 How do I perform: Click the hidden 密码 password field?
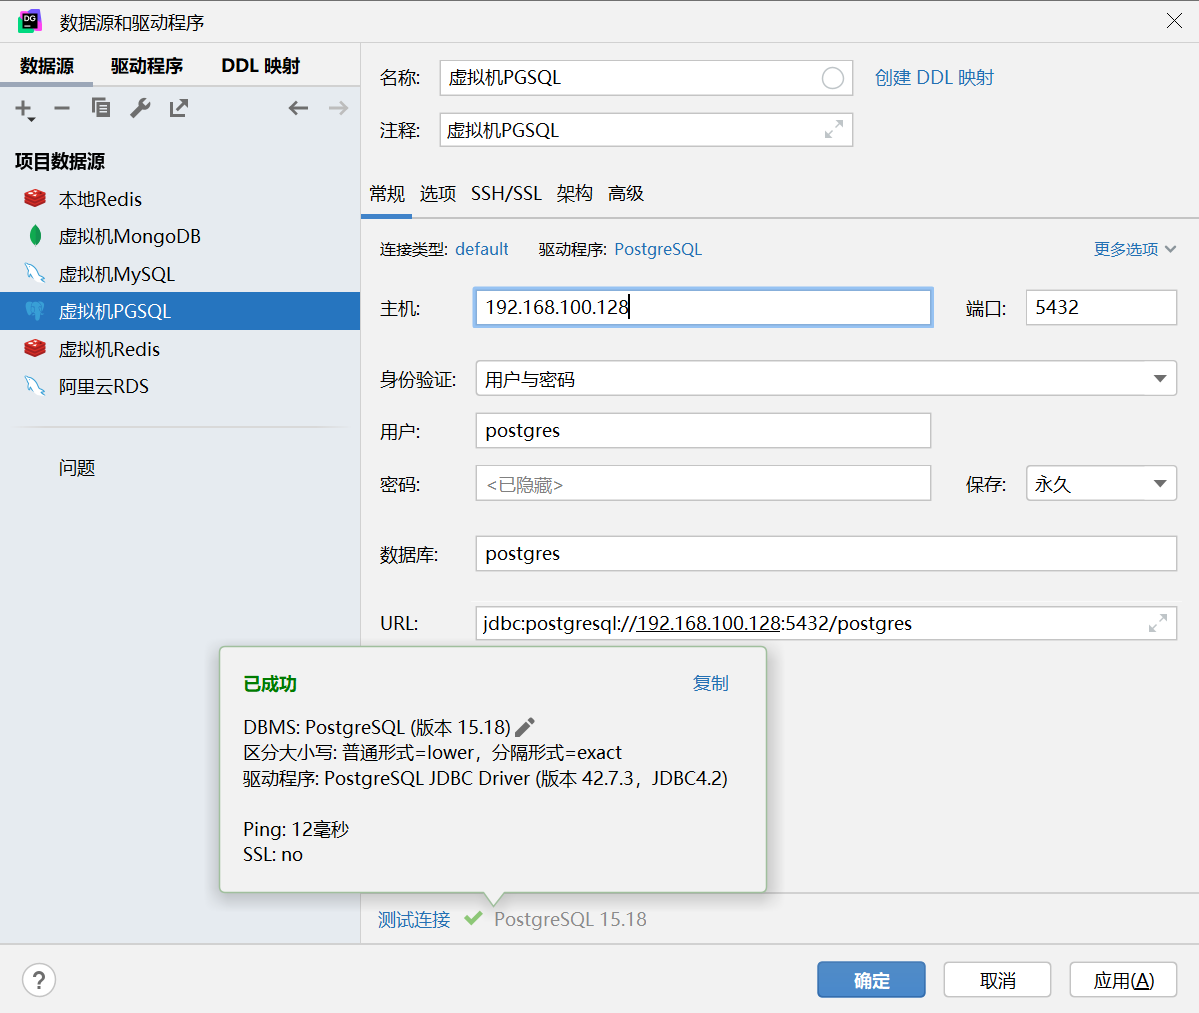point(703,483)
